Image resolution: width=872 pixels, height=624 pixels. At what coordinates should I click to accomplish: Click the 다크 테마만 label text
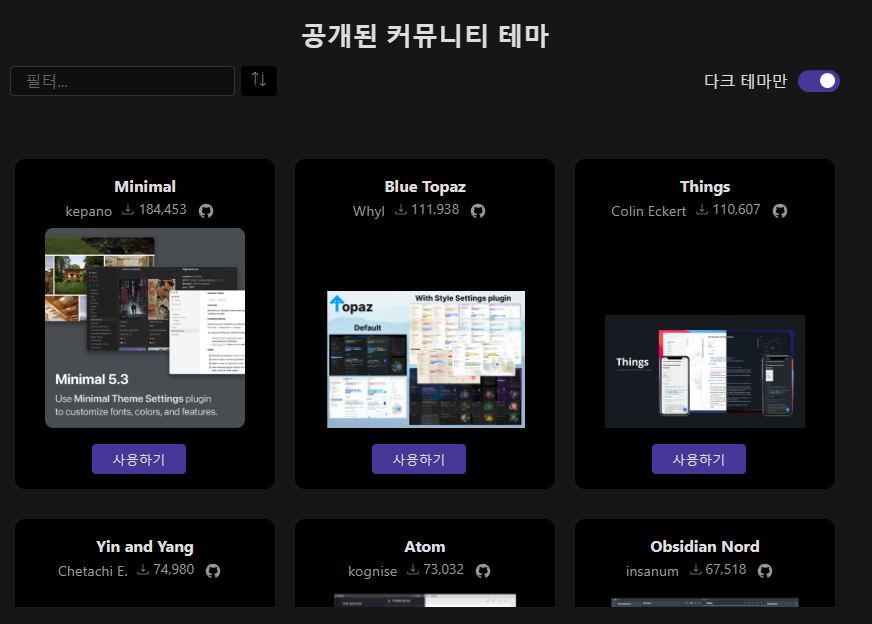745,81
